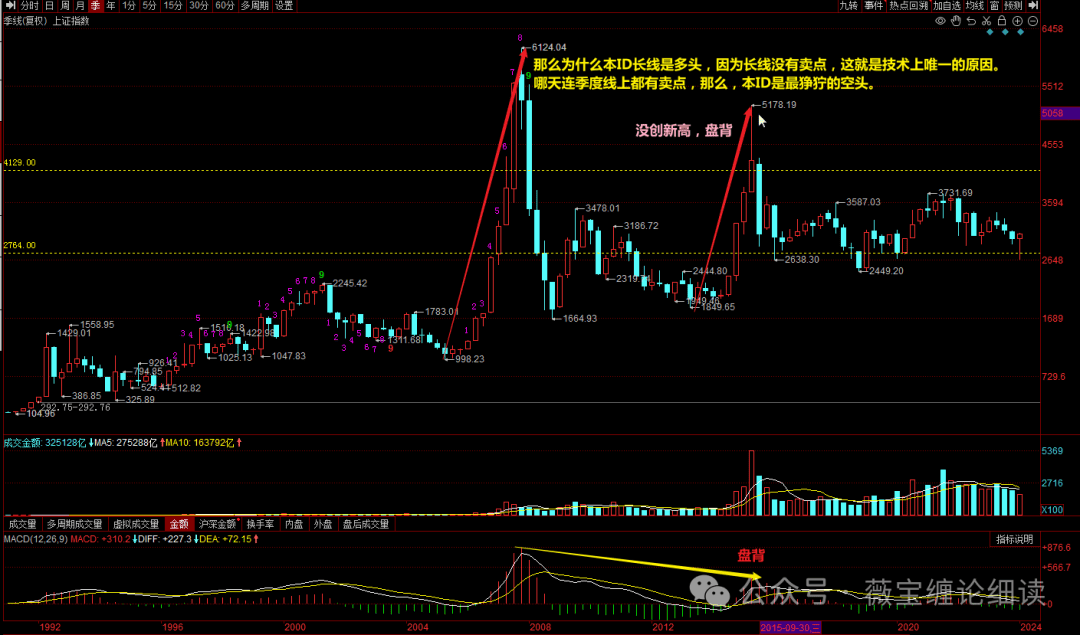The image size is (1080, 635).
Task: Open the 预测 forecast feature
Action: pyautogui.click(x=1013, y=6)
